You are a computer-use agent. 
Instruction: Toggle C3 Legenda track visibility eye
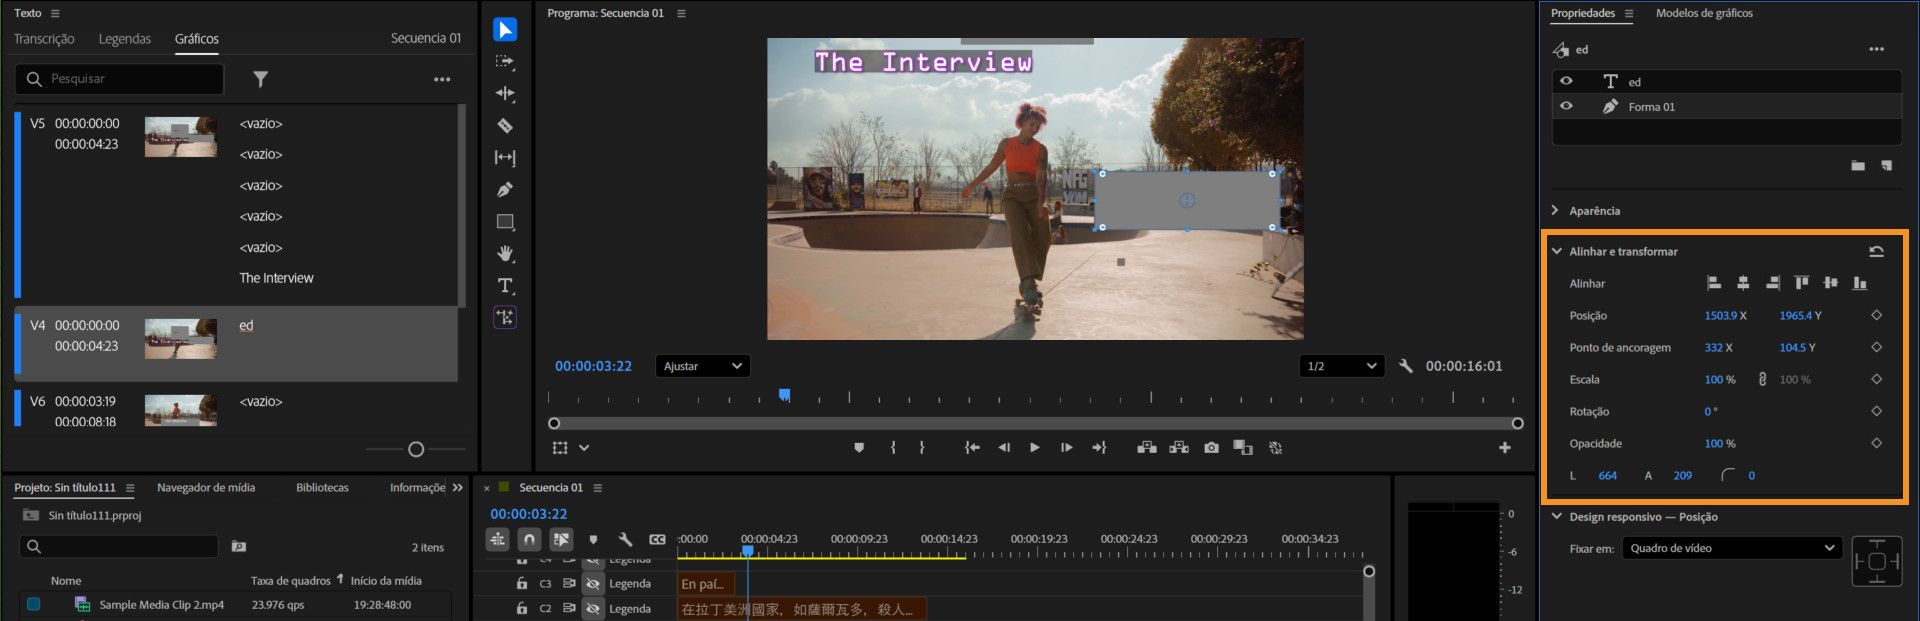pos(593,583)
